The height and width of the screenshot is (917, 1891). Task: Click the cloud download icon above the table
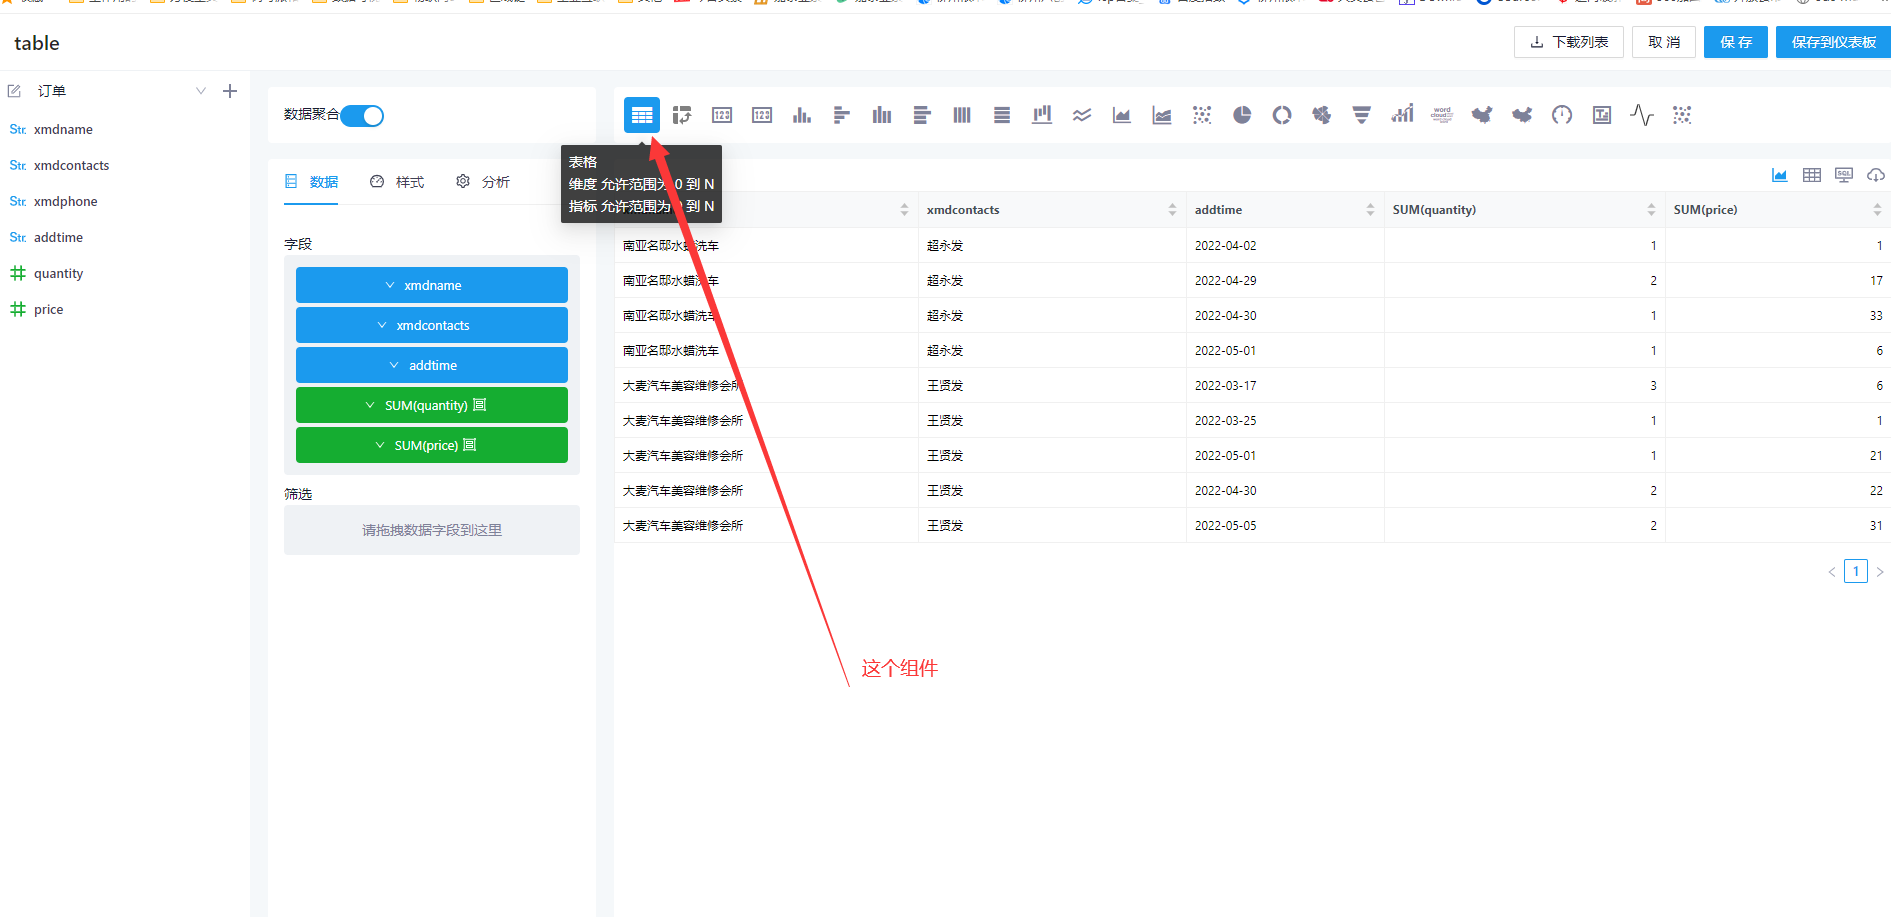coord(1876,174)
